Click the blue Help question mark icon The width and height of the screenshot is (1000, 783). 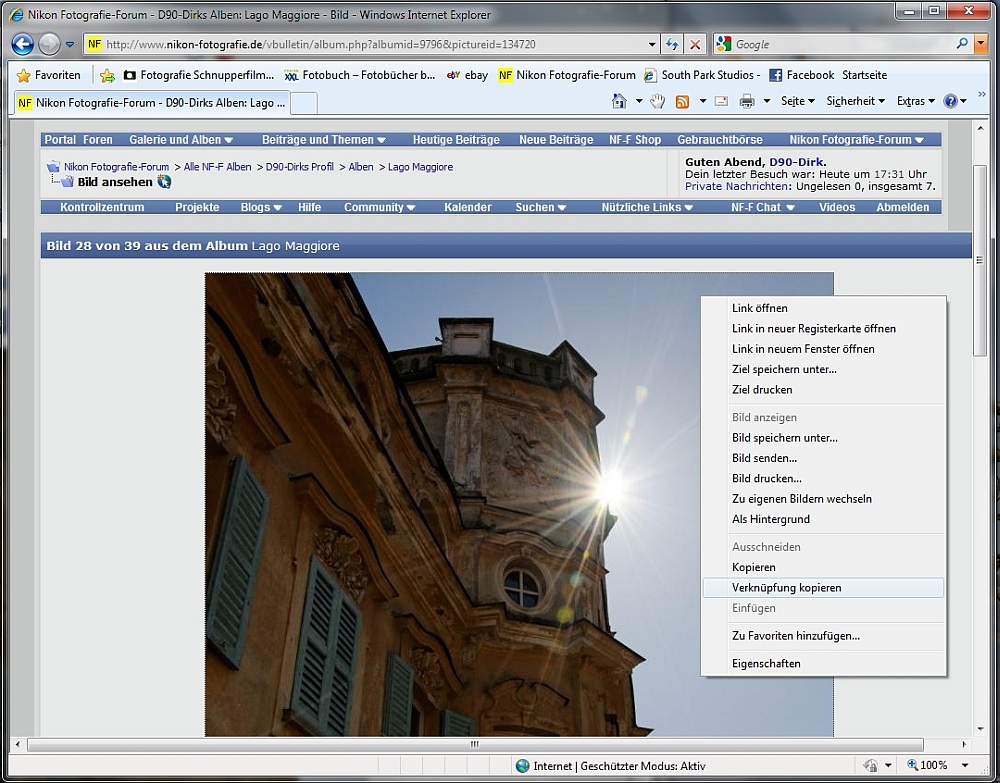[950, 101]
